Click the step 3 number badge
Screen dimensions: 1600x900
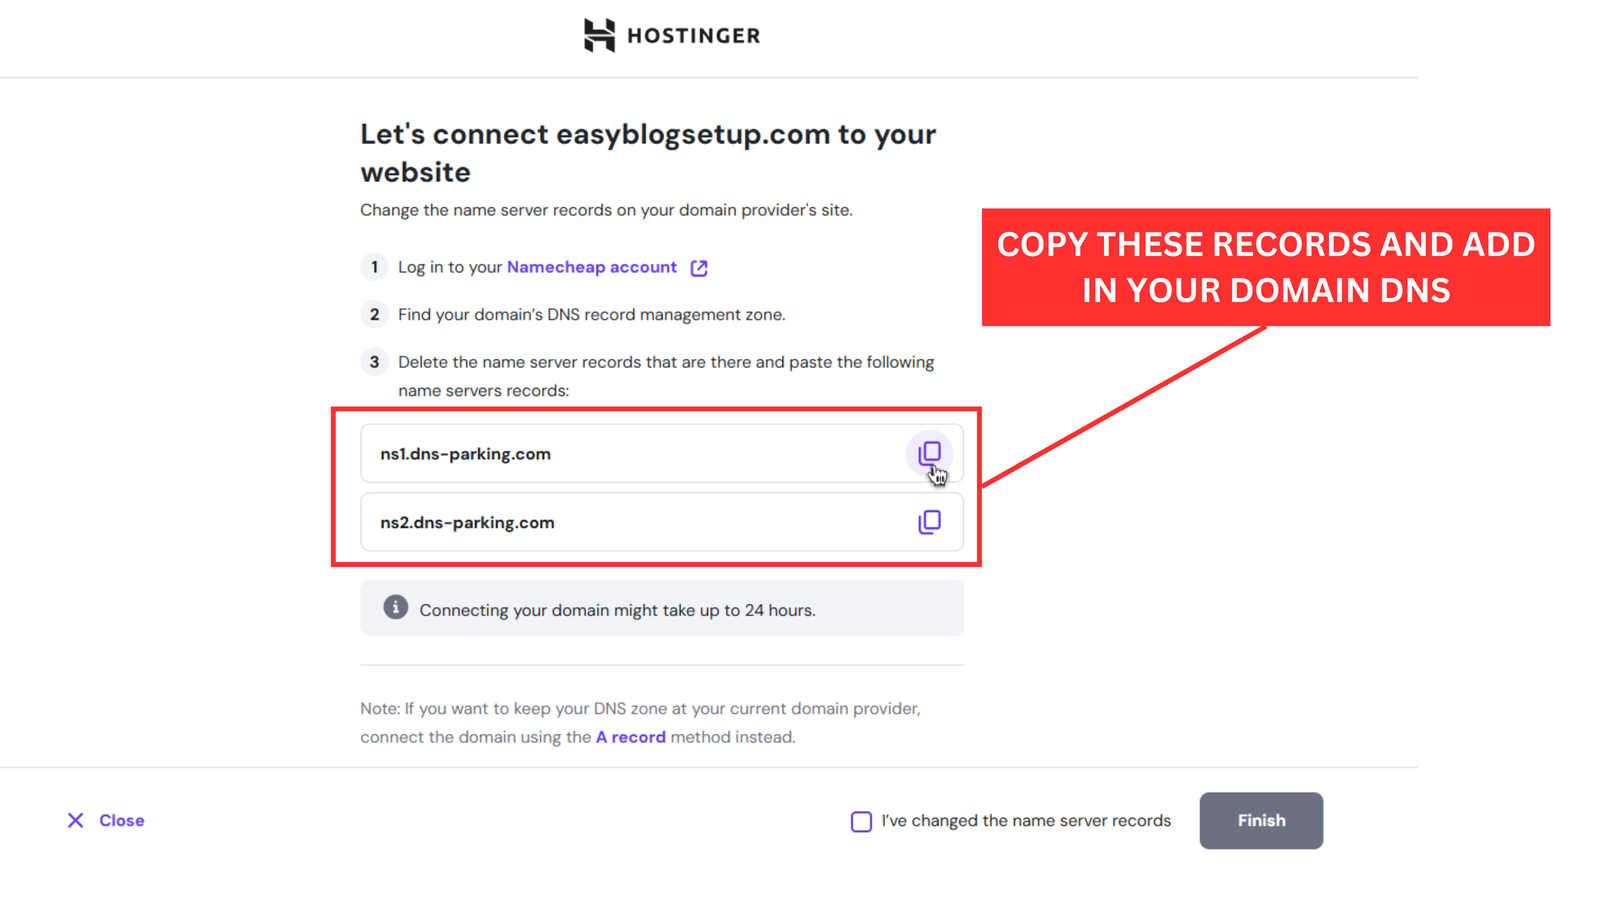(374, 362)
